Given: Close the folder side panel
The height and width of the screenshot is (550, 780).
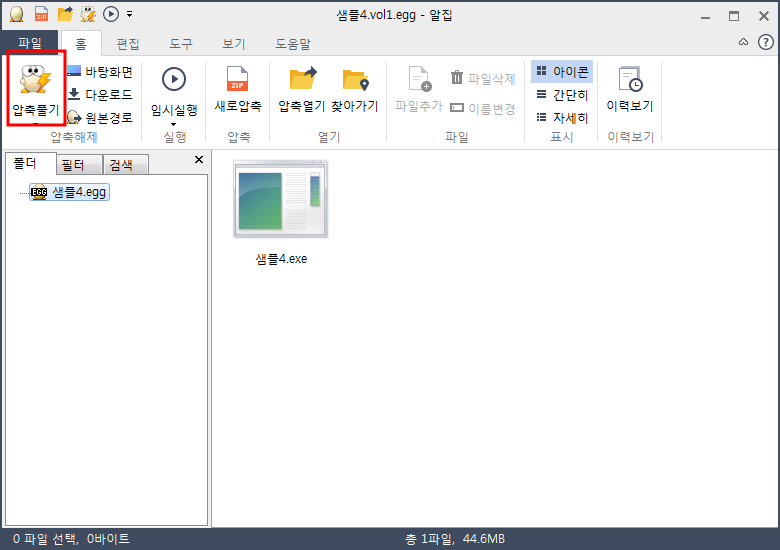Looking at the screenshot, I should coord(199,160).
